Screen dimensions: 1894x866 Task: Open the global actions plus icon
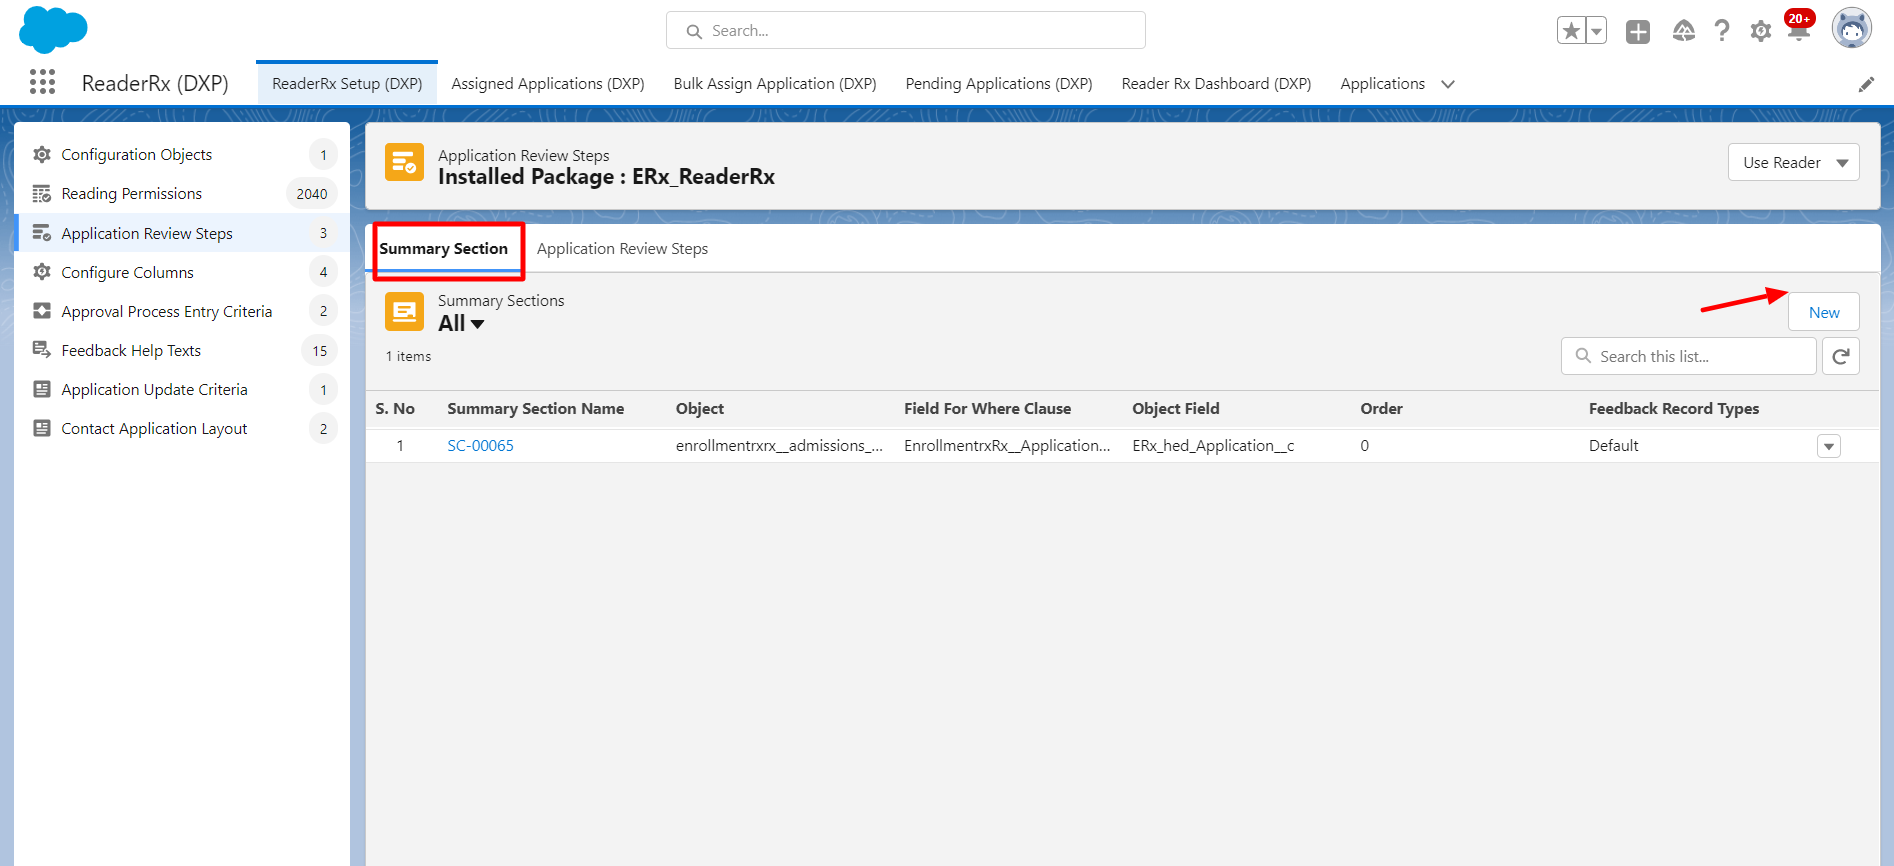[1638, 31]
